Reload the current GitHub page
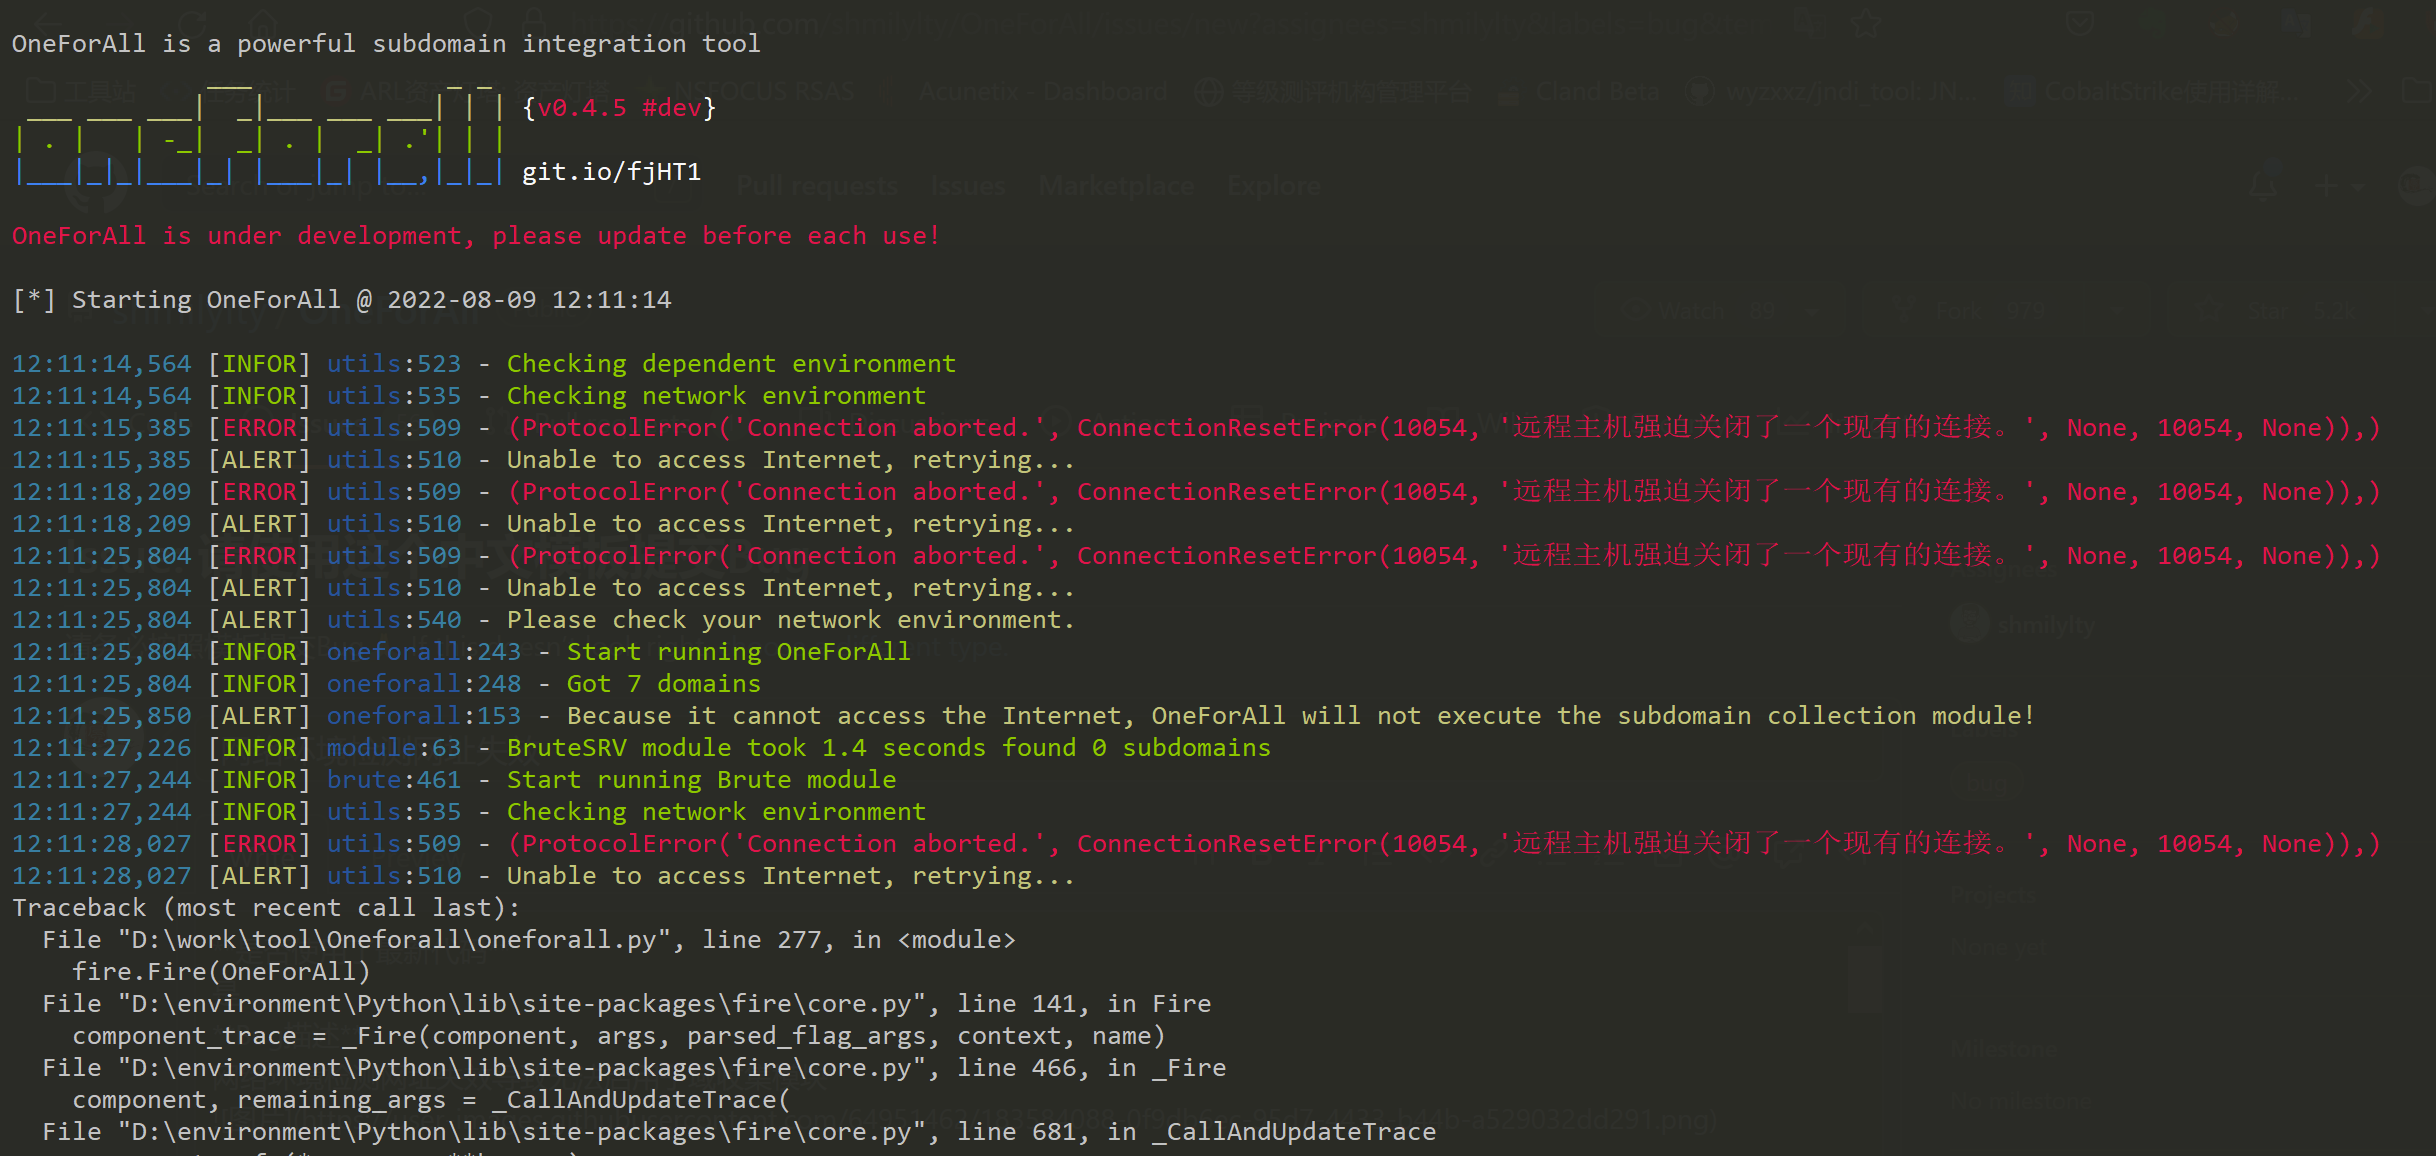 (x=190, y=24)
